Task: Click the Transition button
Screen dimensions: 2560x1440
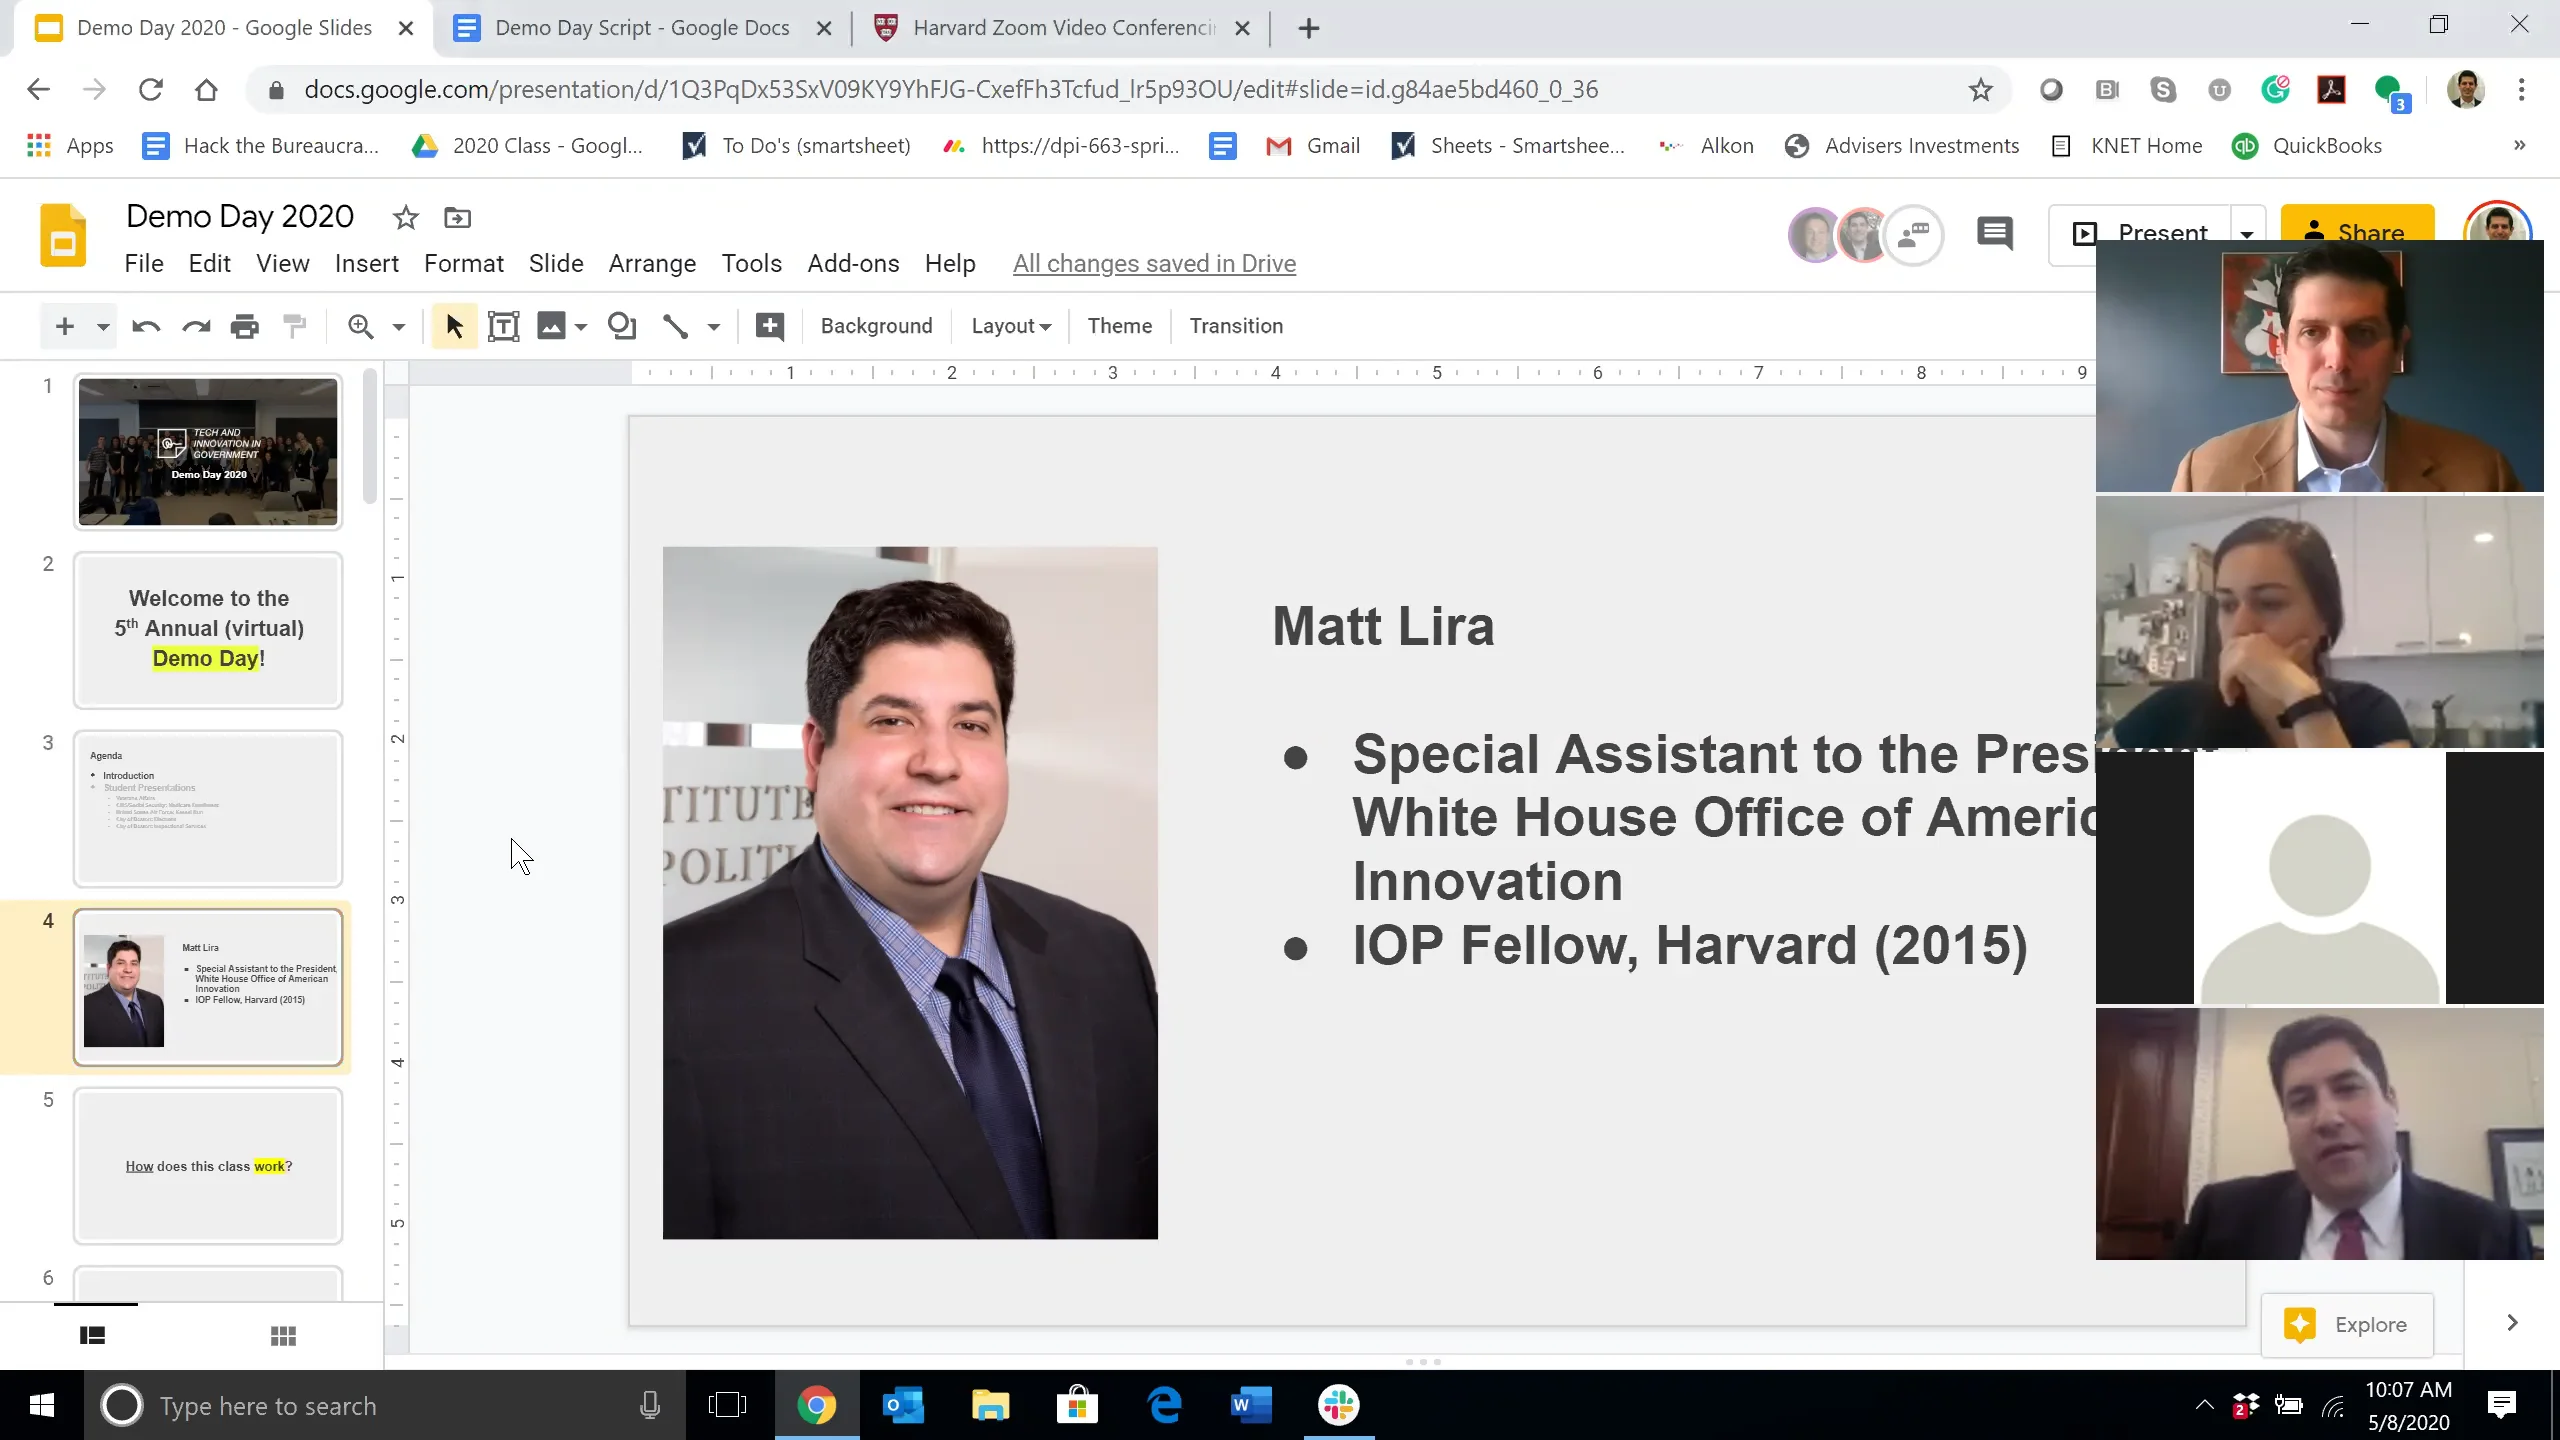Action: (x=1236, y=326)
